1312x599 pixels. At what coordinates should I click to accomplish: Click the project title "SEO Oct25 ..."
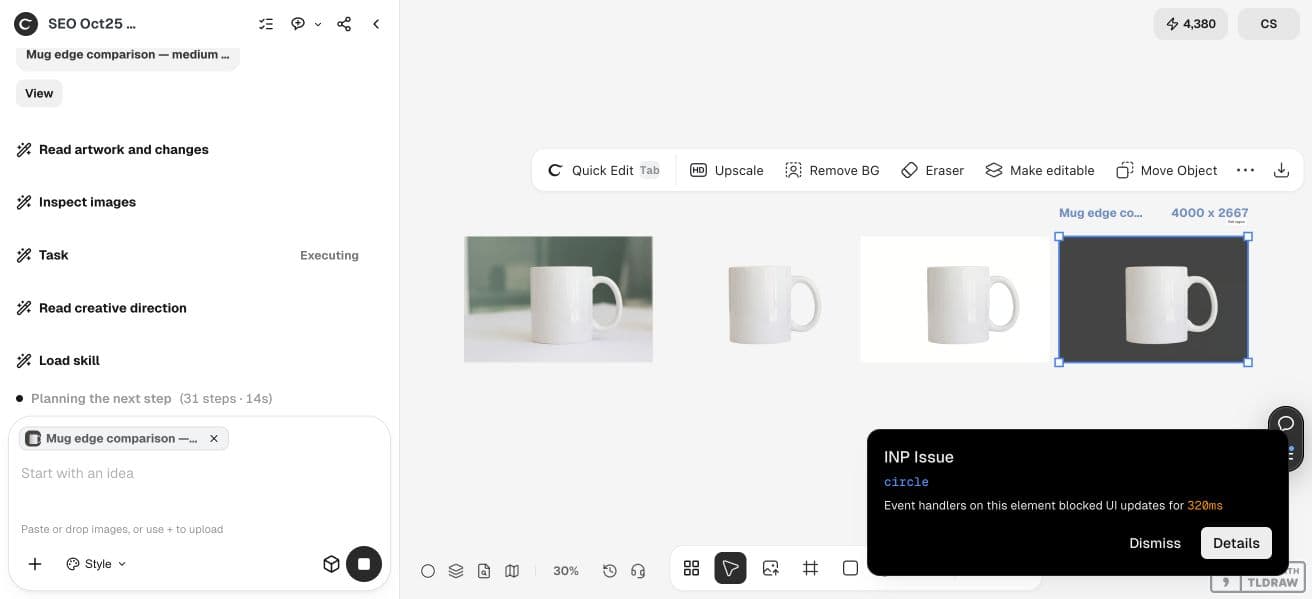point(92,24)
